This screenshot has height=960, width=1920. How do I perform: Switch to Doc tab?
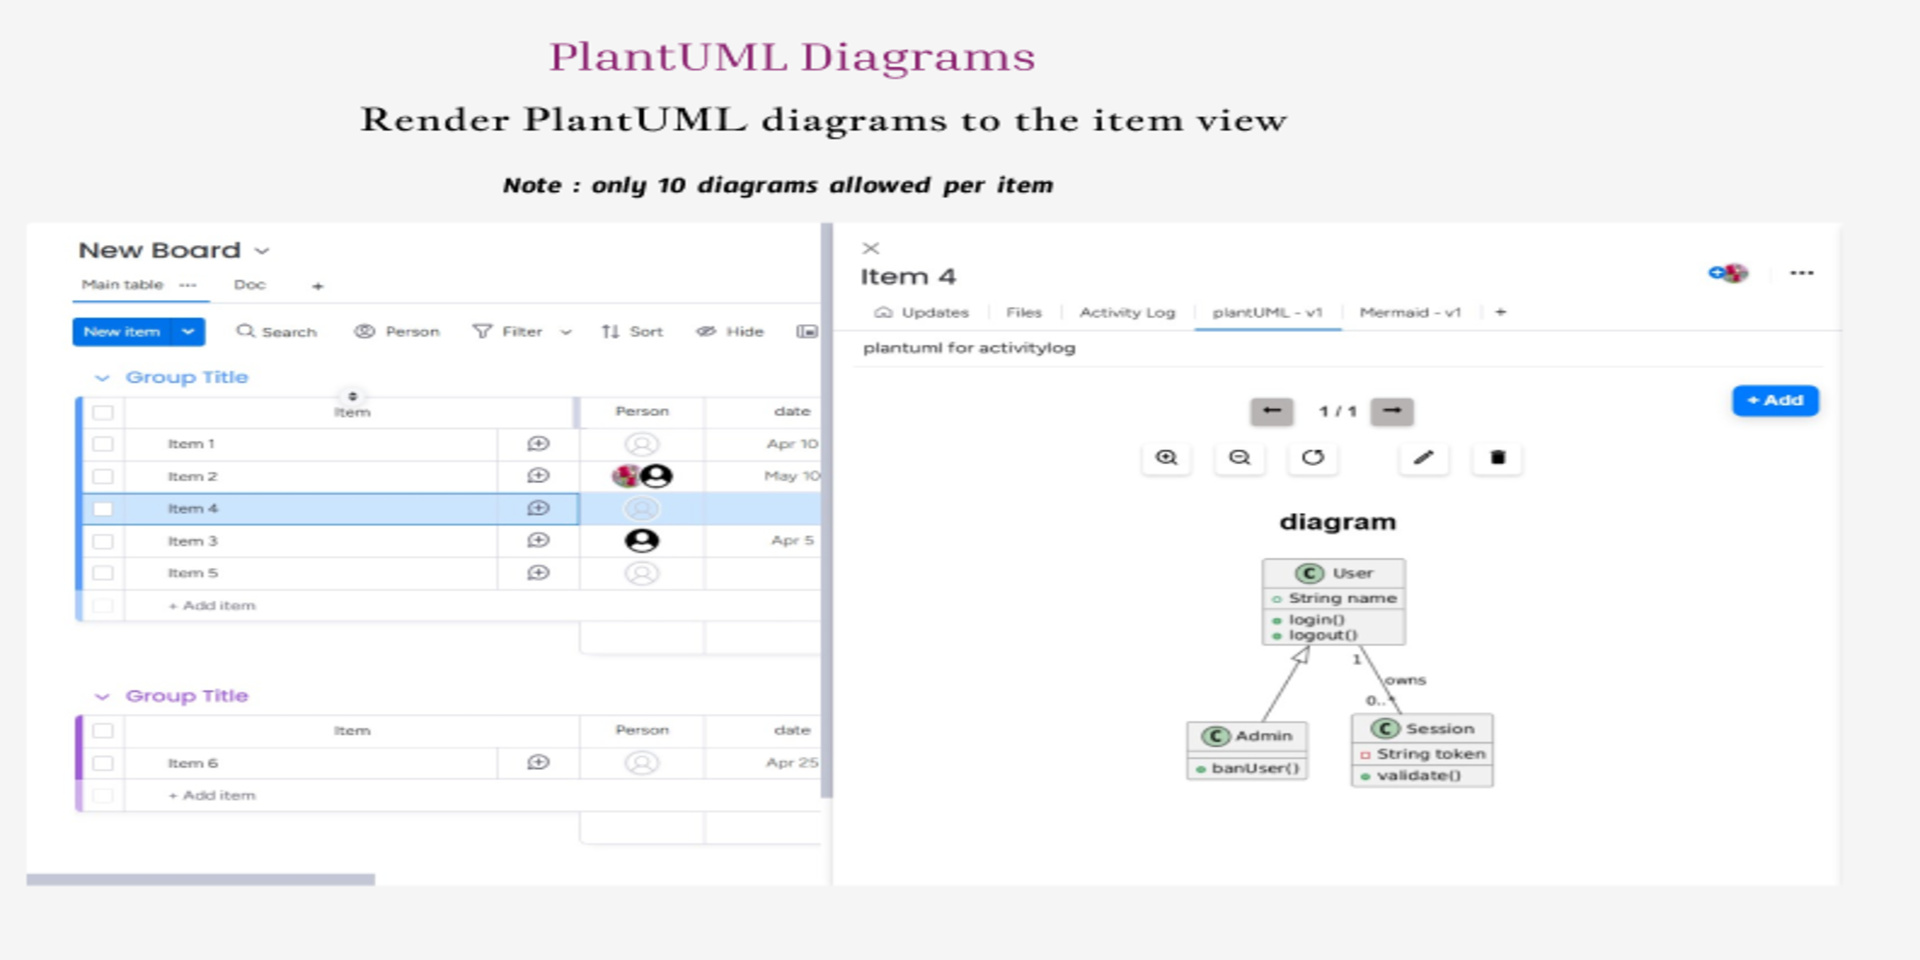pyautogui.click(x=250, y=285)
